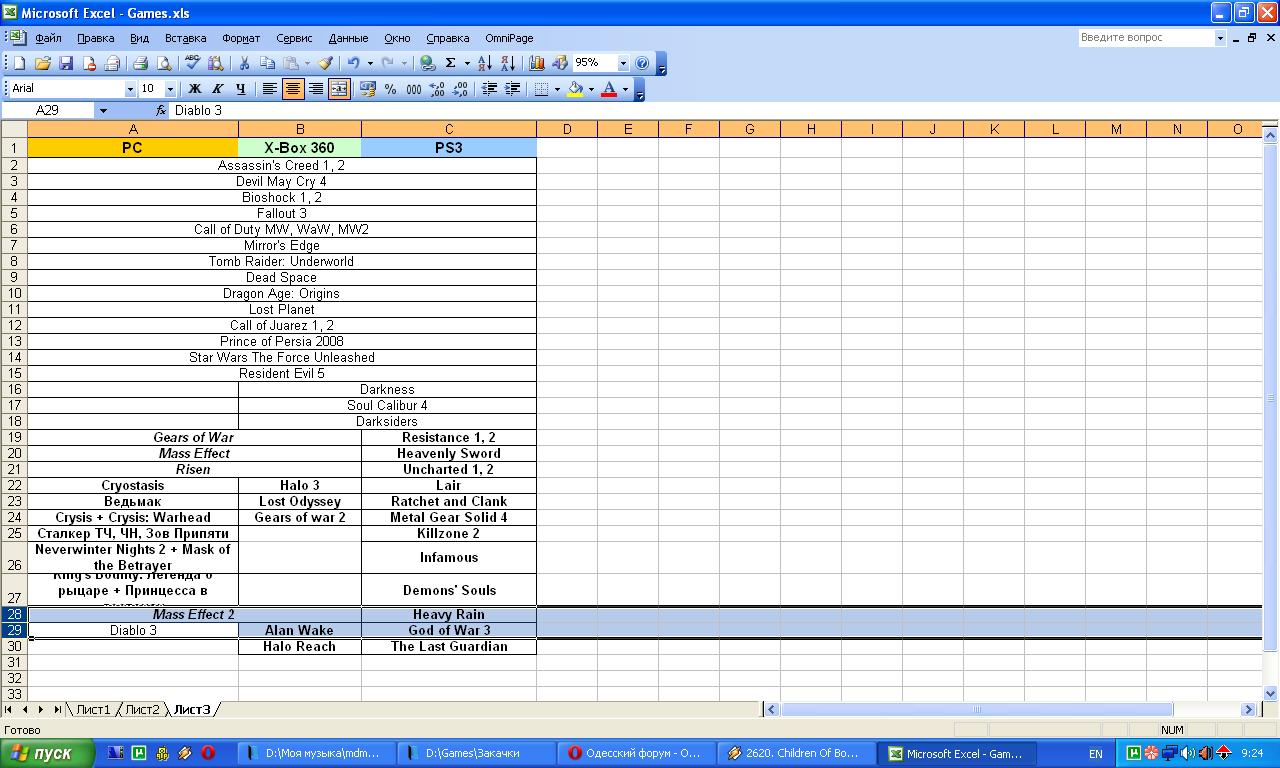The image size is (1280, 768).
Task: Toggle underline (Ч) formatting
Action: (240, 89)
